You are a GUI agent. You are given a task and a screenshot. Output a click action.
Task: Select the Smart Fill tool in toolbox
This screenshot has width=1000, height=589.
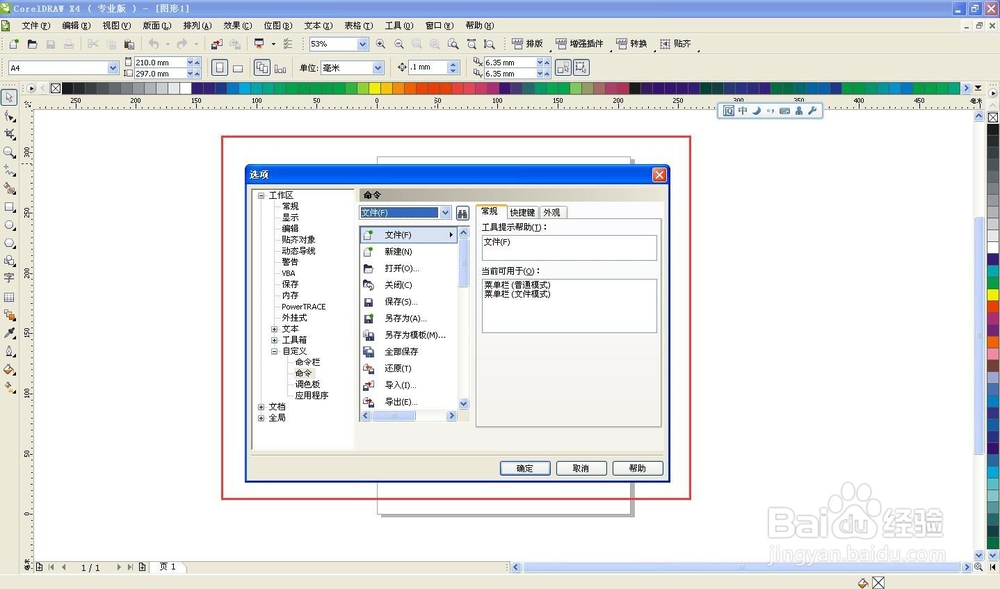point(9,189)
